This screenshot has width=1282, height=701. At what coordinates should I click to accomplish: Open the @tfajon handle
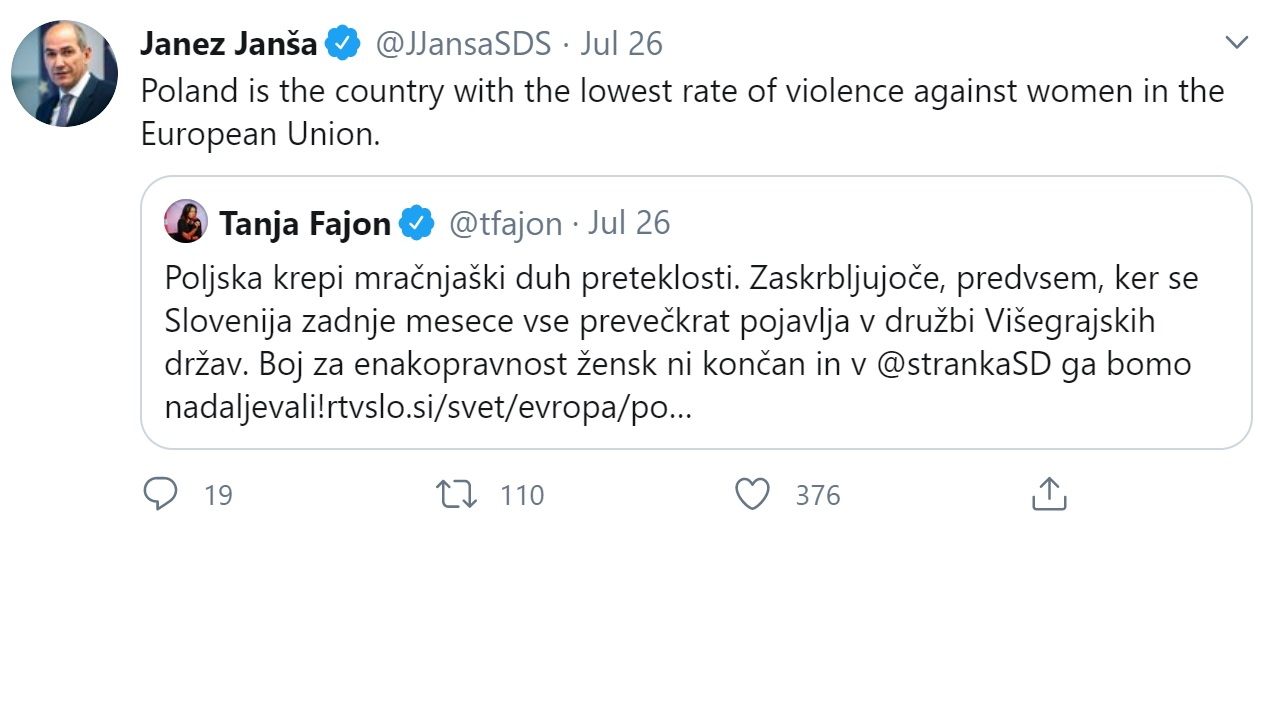(505, 223)
